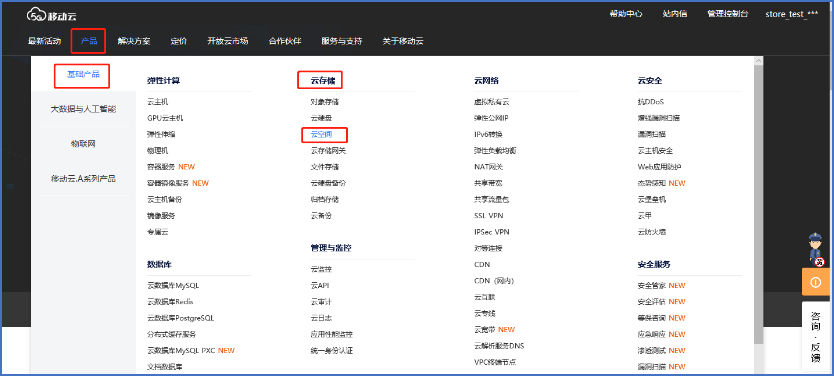834x376 pixels.
Task: Click the 移动云 5G cloud logo
Action: tap(51, 15)
